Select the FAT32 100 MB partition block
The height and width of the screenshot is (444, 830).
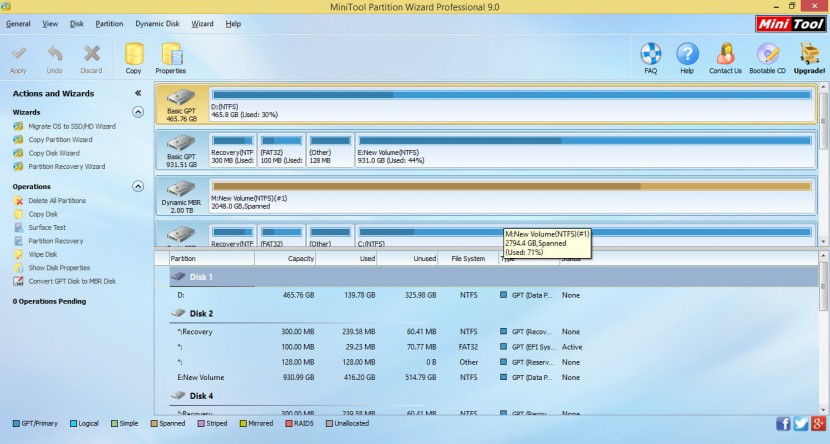point(282,150)
